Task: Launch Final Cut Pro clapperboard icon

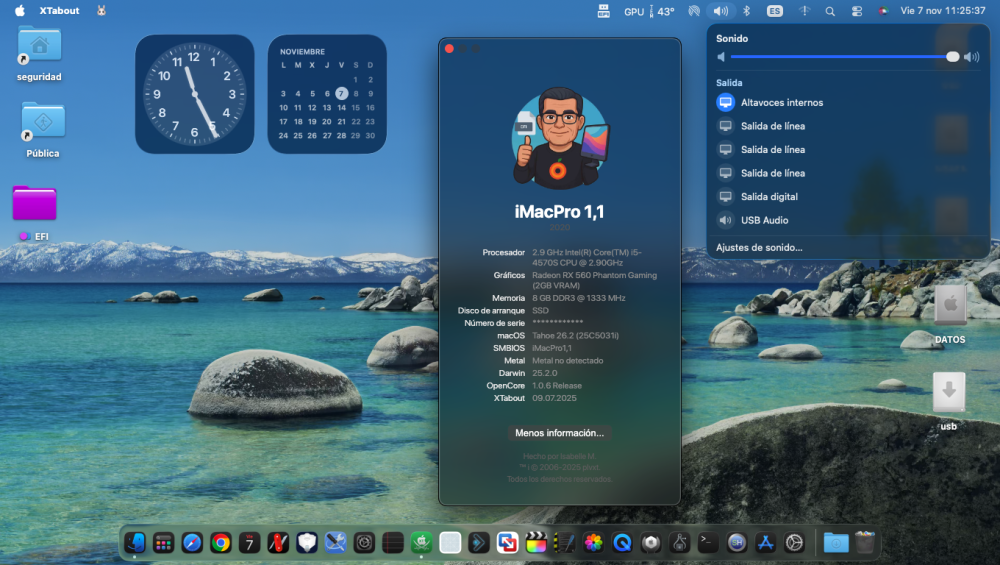Action: [536, 543]
